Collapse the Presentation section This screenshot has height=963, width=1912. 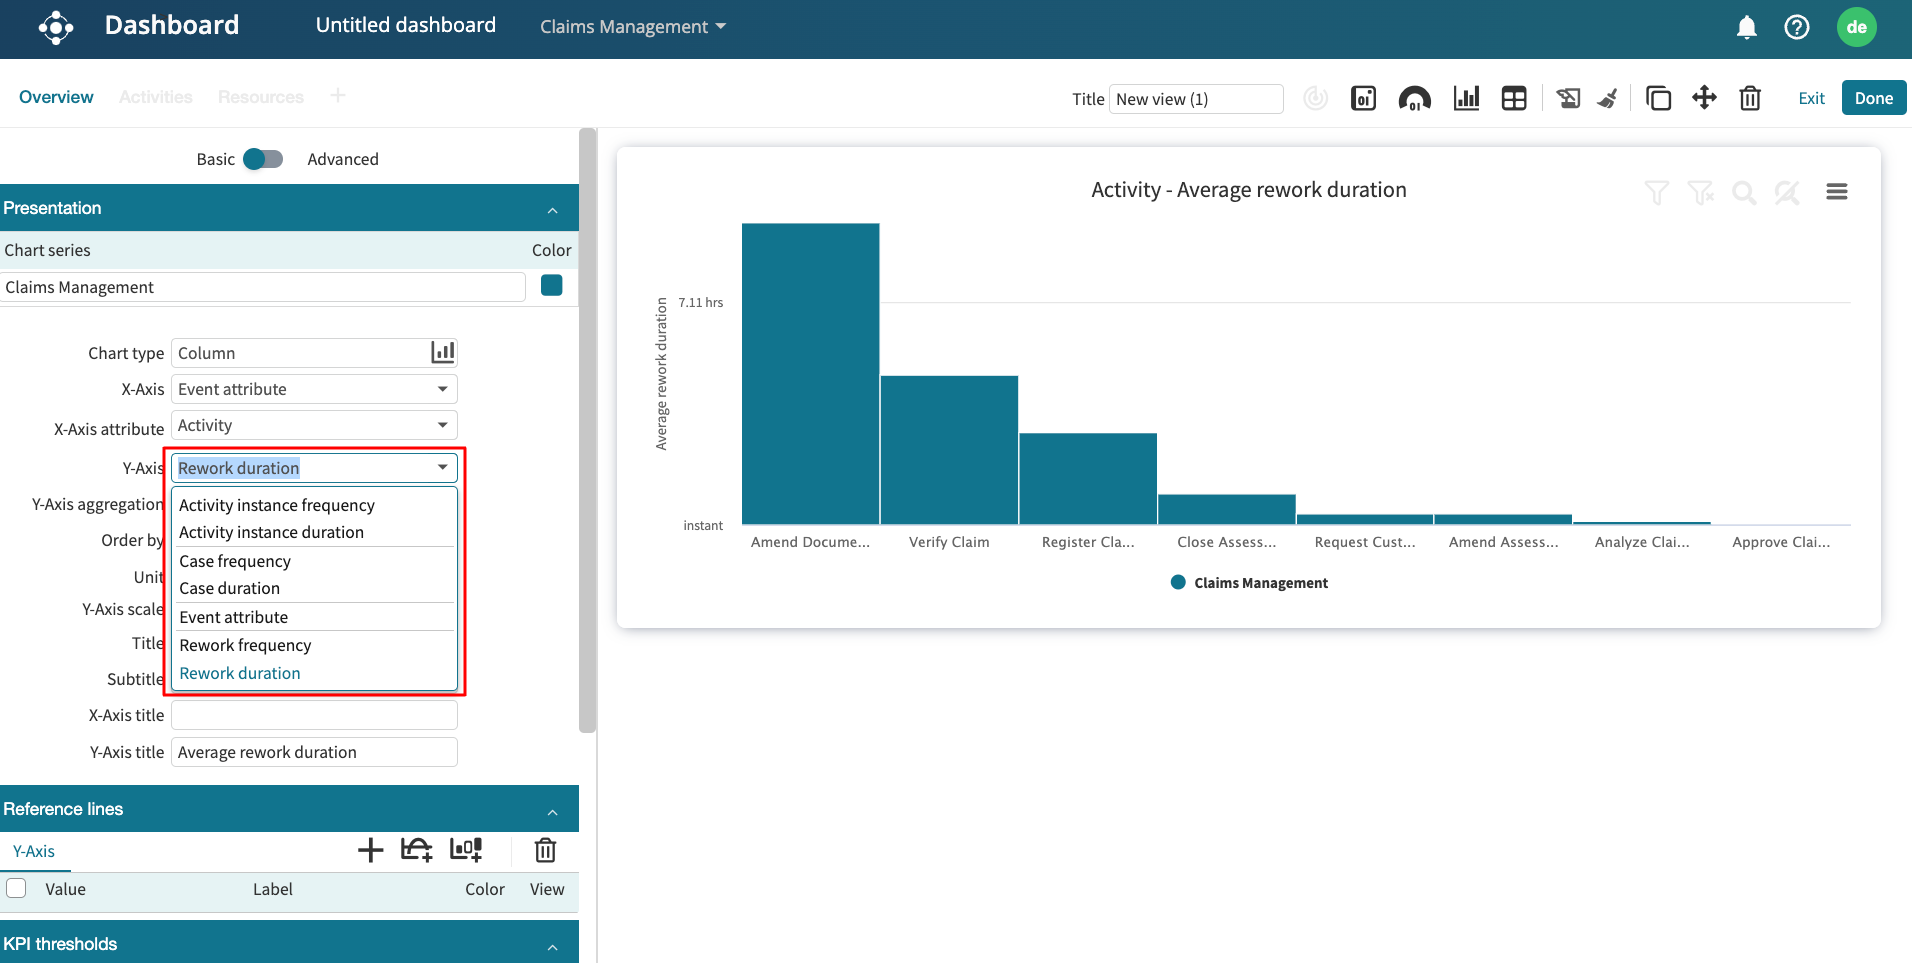(x=552, y=209)
